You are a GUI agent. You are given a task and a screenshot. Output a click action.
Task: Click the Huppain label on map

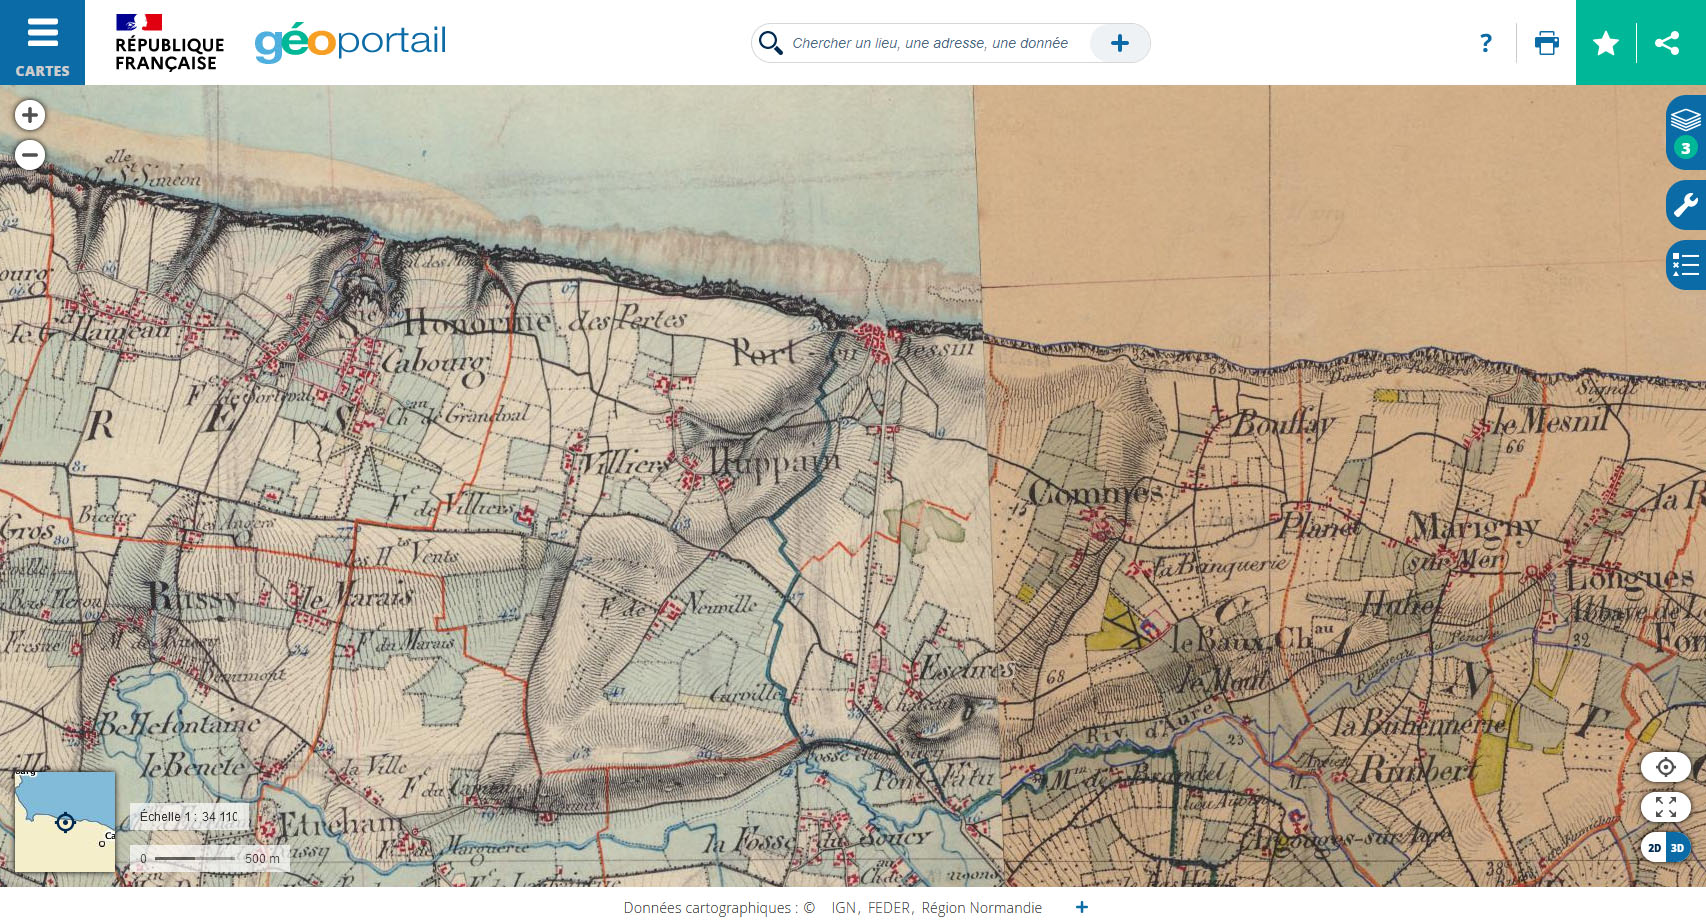pos(775,462)
